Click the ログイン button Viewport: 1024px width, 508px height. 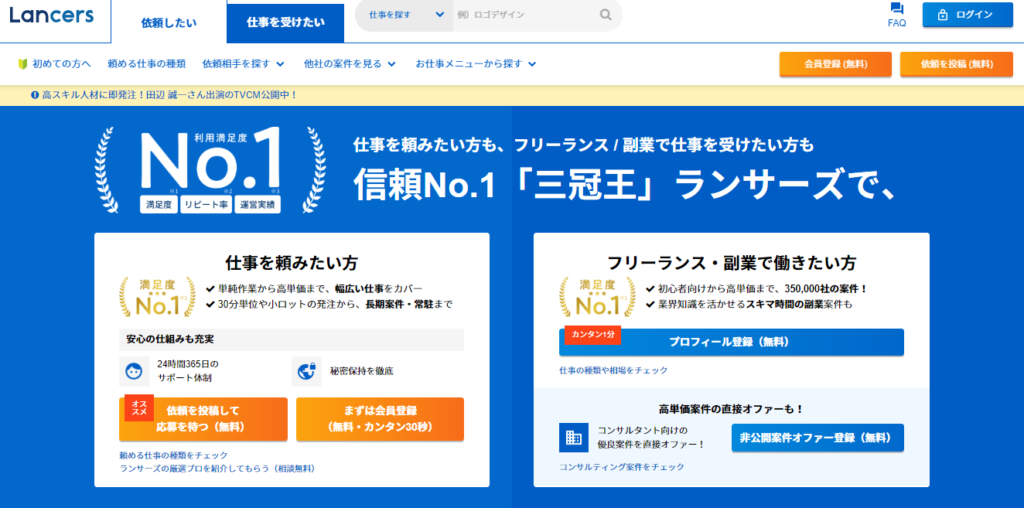(968, 15)
